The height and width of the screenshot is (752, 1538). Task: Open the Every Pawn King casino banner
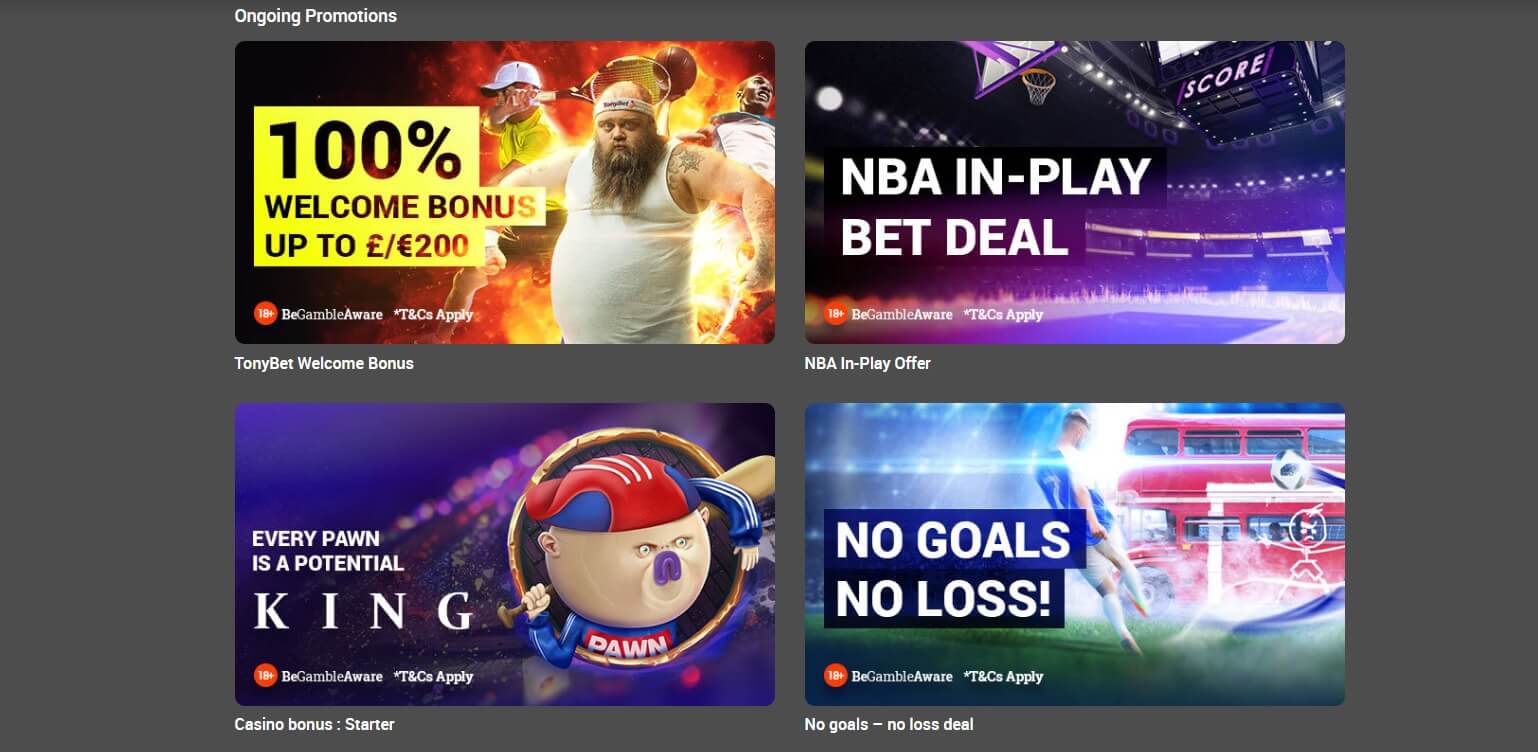click(x=504, y=554)
